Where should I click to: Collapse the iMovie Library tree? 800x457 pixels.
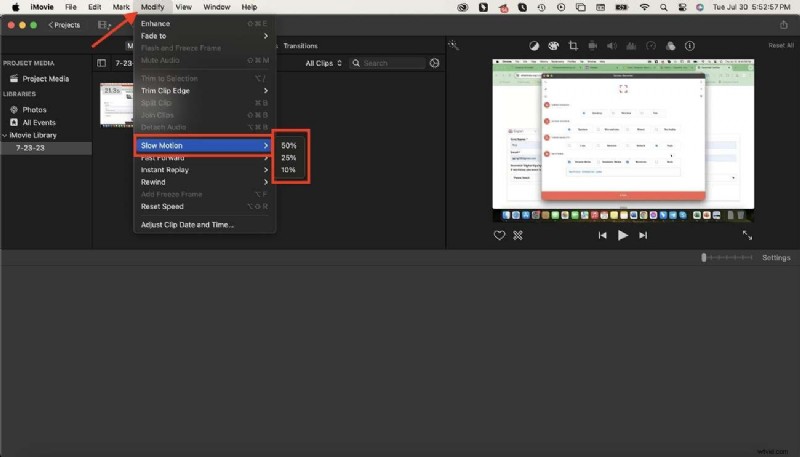coord(5,135)
